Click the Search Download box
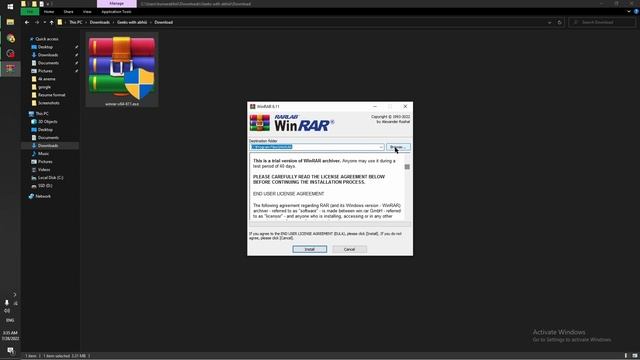 [x=602, y=22]
